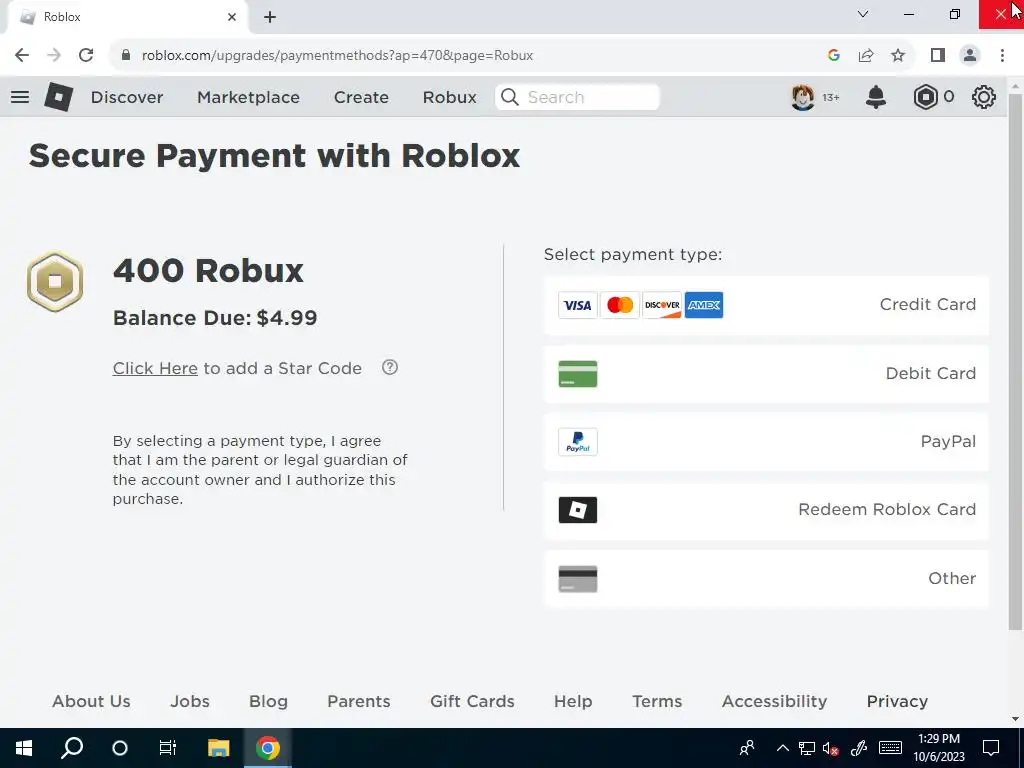Viewport: 1024px width, 768px height.
Task: Focus the Roblox search field
Action: pyautogui.click(x=577, y=97)
